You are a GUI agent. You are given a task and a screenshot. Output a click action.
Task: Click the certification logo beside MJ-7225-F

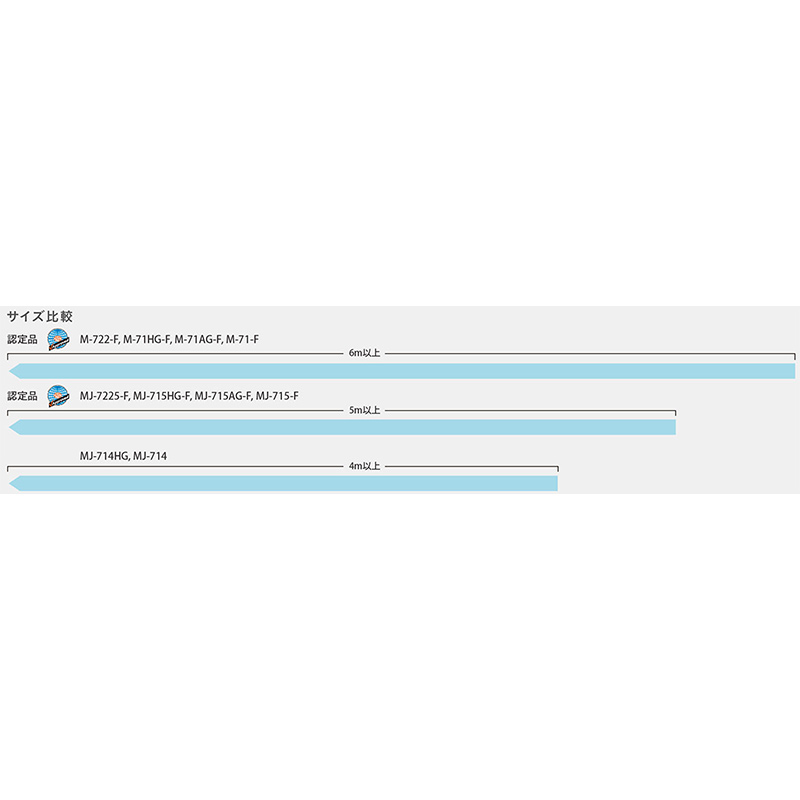point(58,396)
